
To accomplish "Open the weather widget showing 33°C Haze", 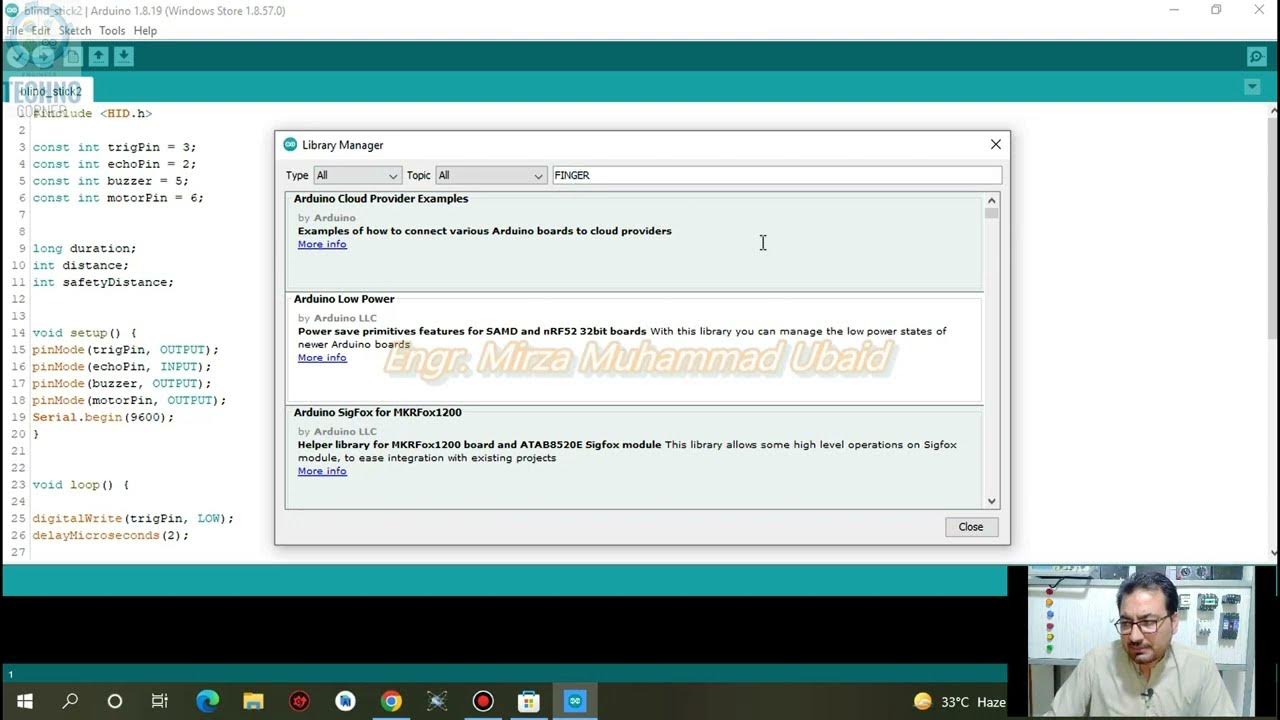I will [x=960, y=702].
